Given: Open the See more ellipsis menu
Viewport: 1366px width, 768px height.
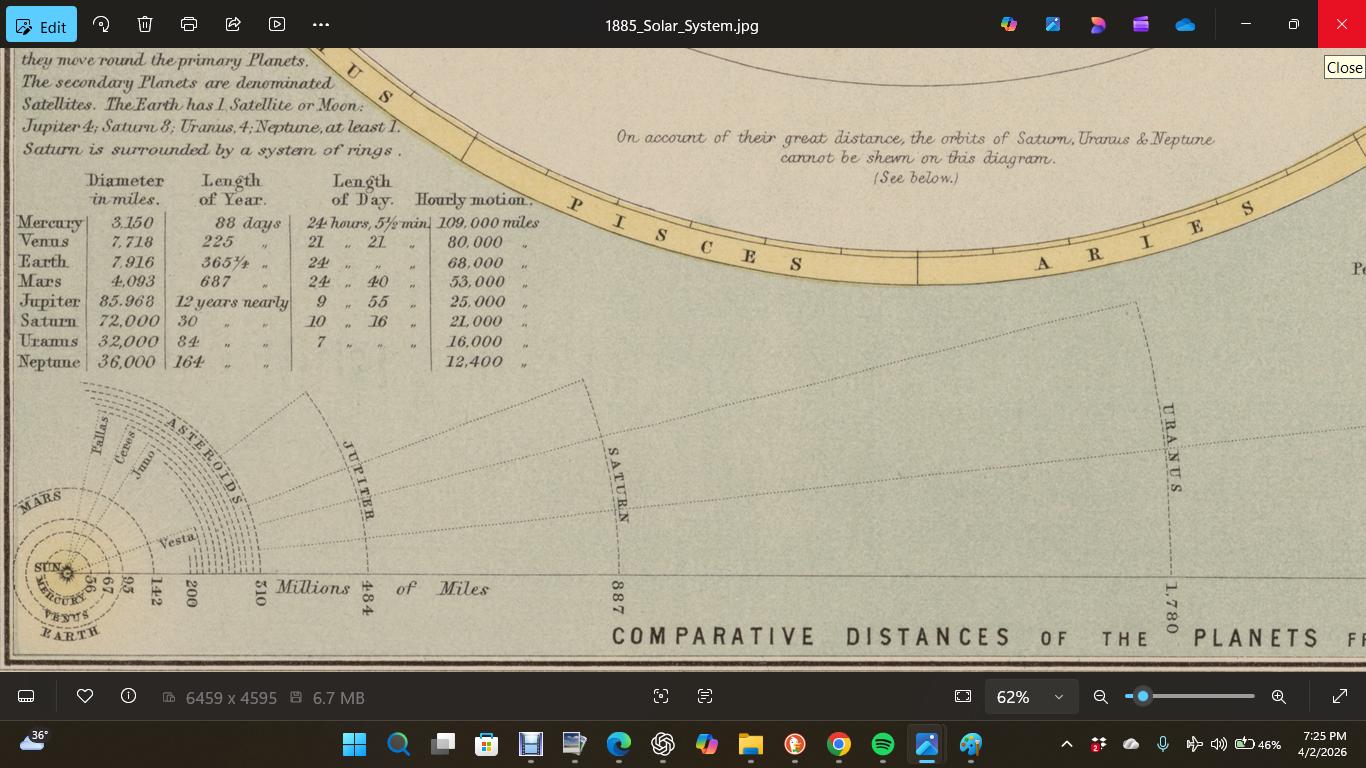Looking at the screenshot, I should 321,24.
